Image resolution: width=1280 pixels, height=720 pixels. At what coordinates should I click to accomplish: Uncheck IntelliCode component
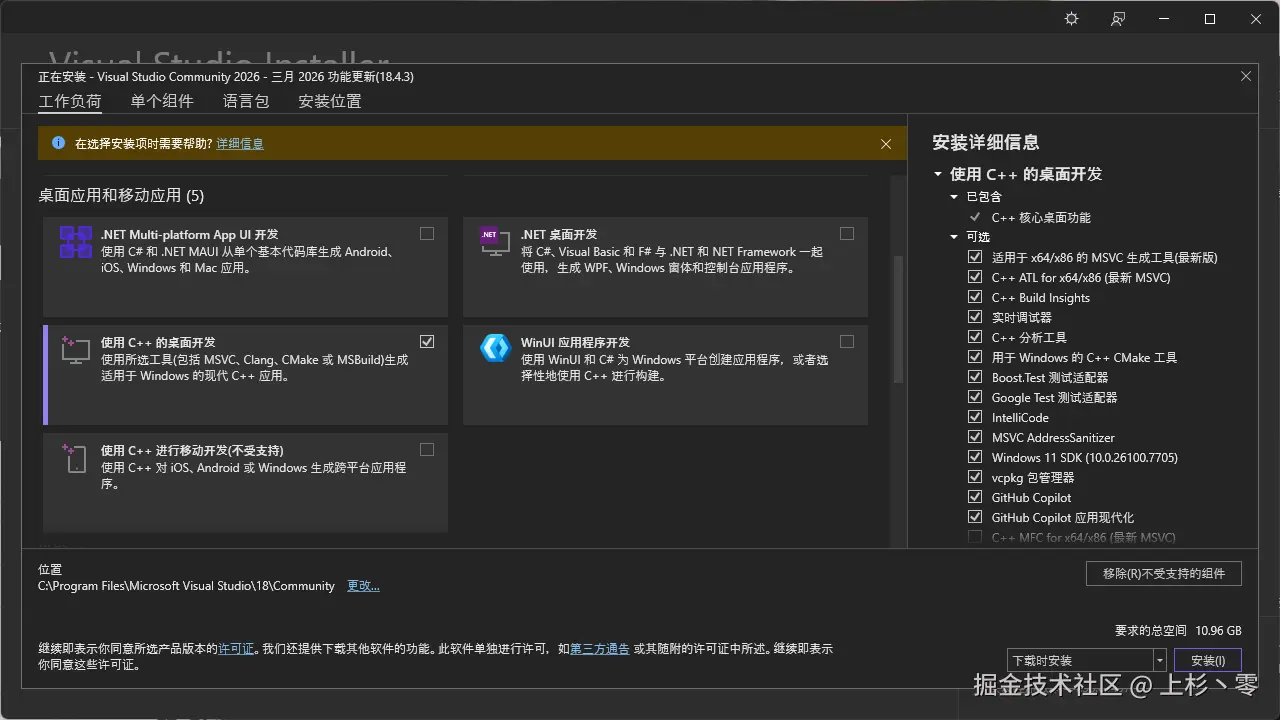click(975, 417)
